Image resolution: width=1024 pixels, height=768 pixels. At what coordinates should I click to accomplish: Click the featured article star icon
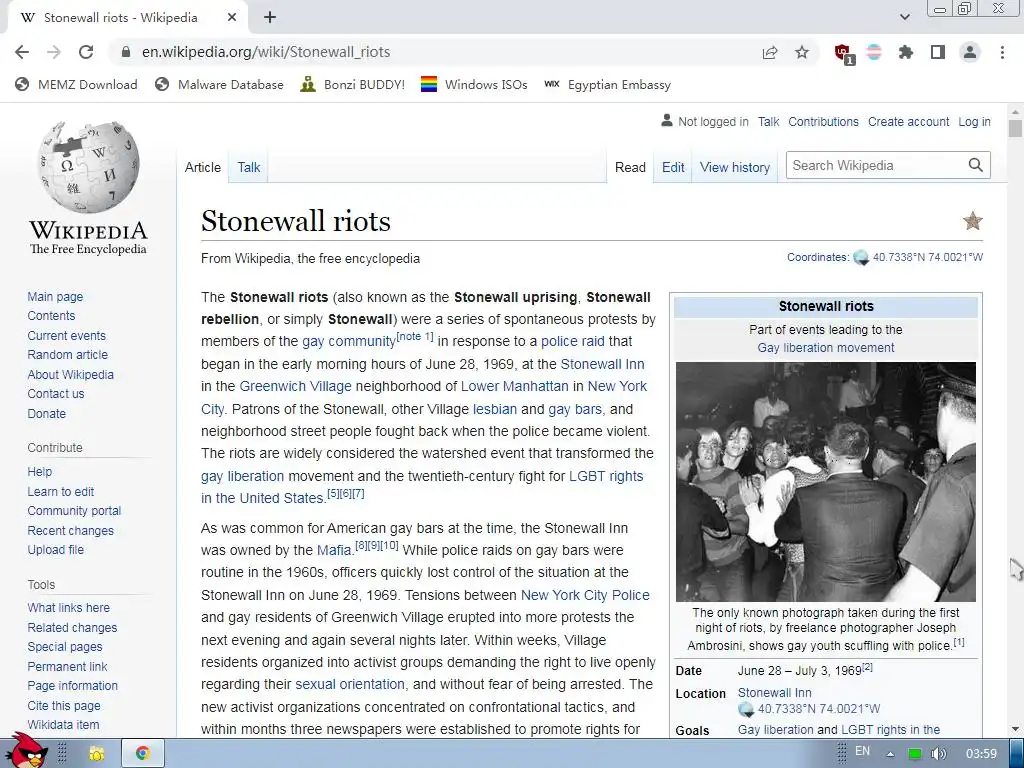[x=972, y=221]
